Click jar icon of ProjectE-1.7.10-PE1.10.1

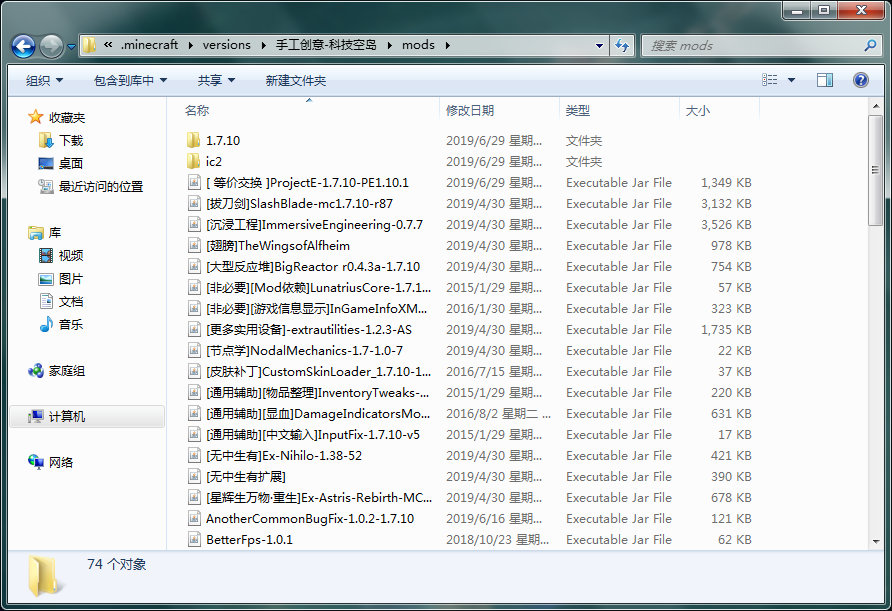194,182
